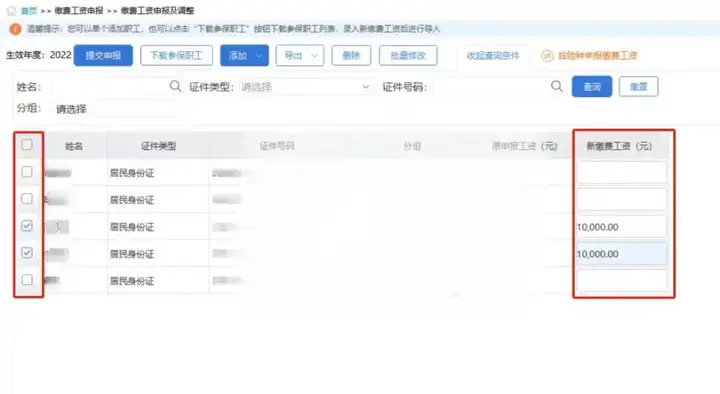
Task: Check the last row checkbox
Action: tap(27, 280)
